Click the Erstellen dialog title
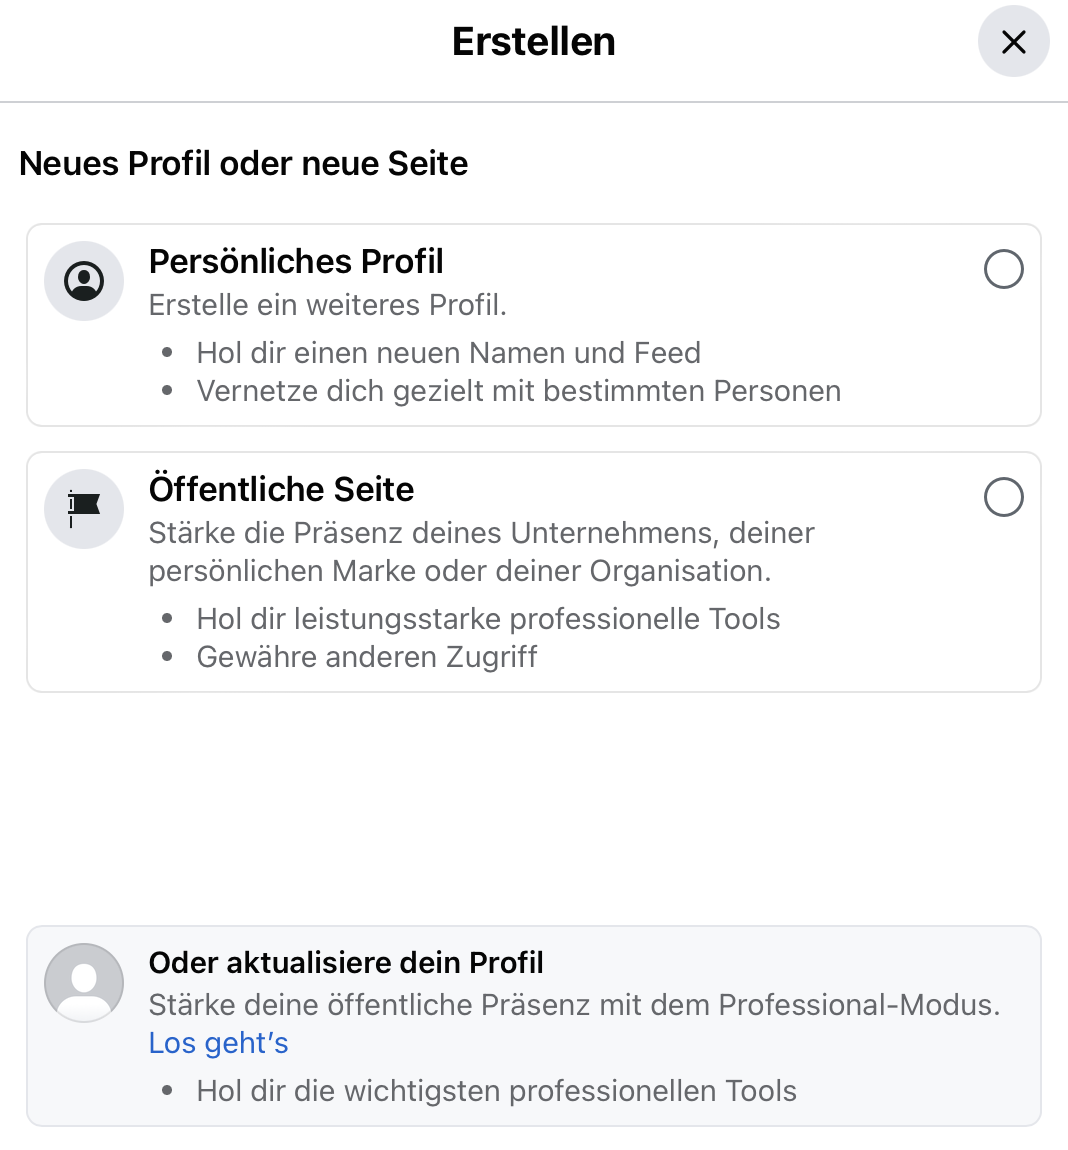Viewport: 1068px width, 1150px height. 533,42
